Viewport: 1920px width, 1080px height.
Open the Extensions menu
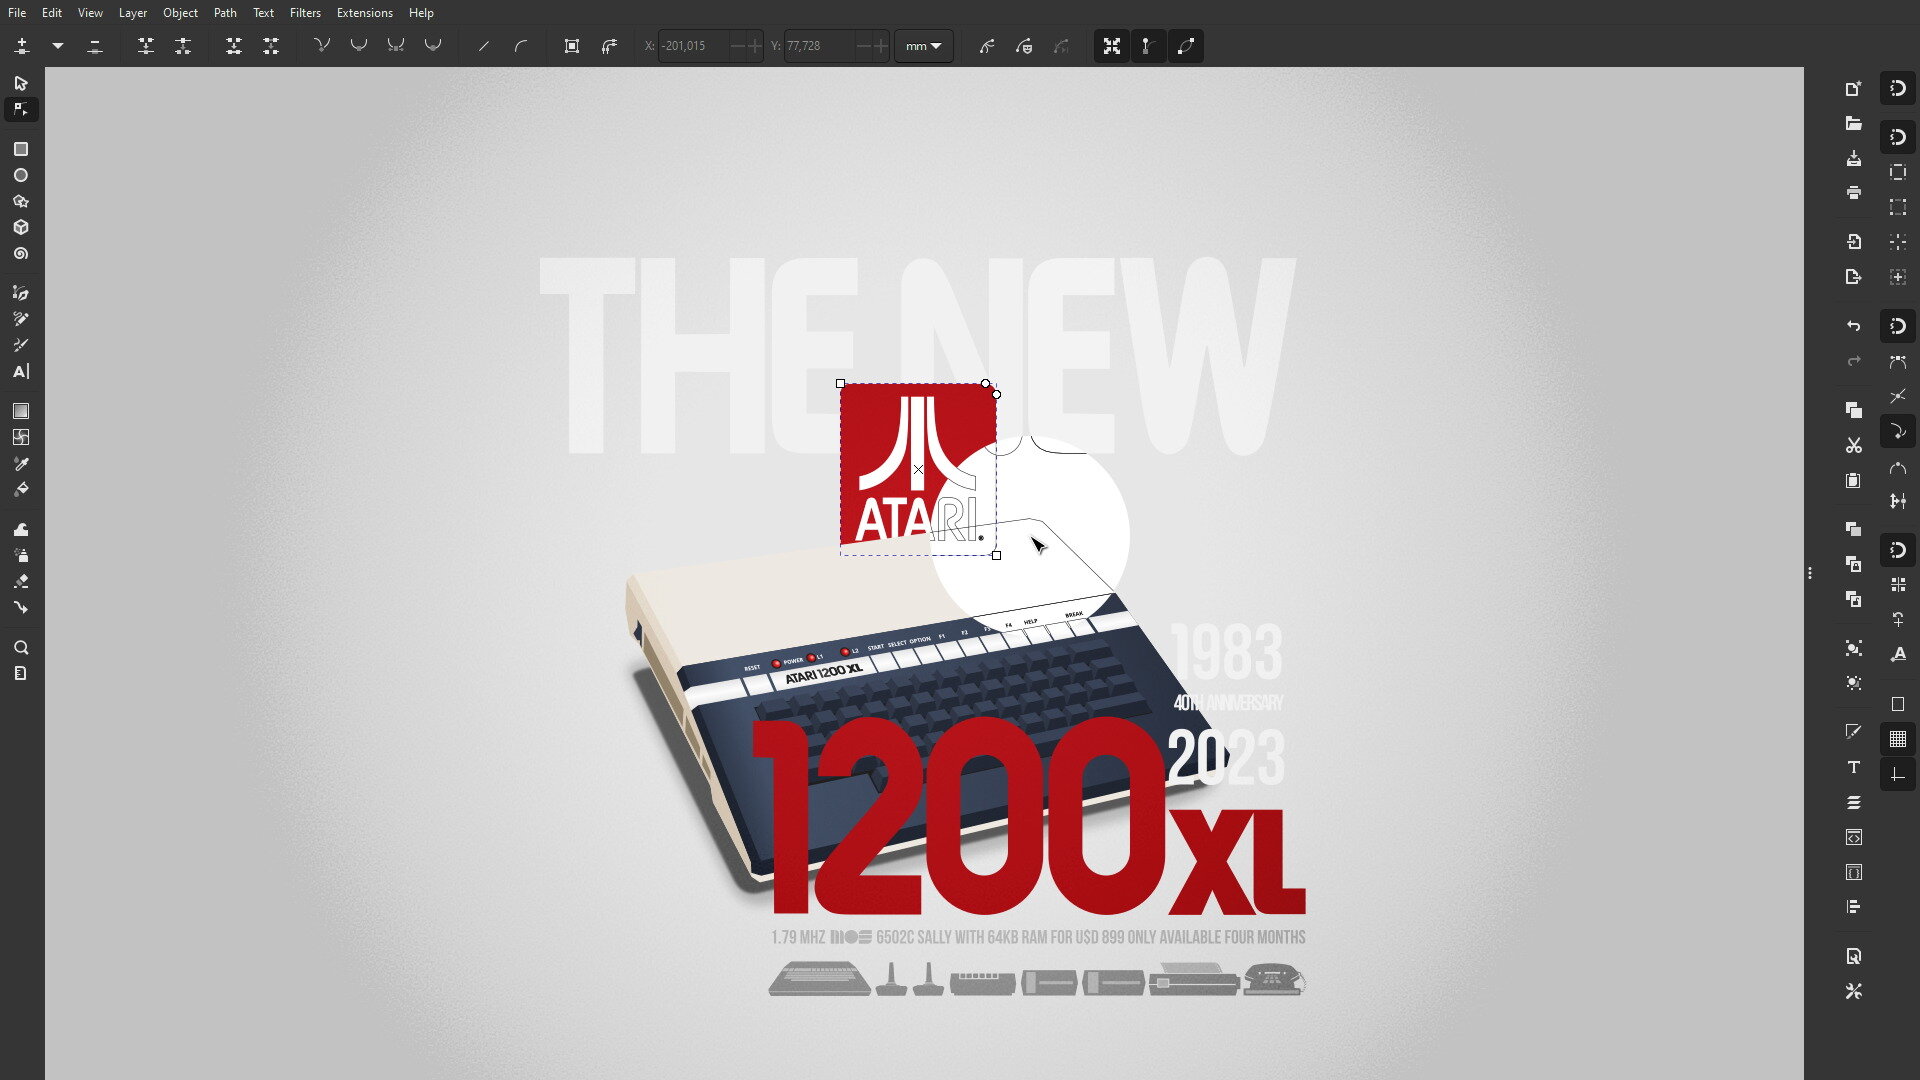tap(364, 13)
